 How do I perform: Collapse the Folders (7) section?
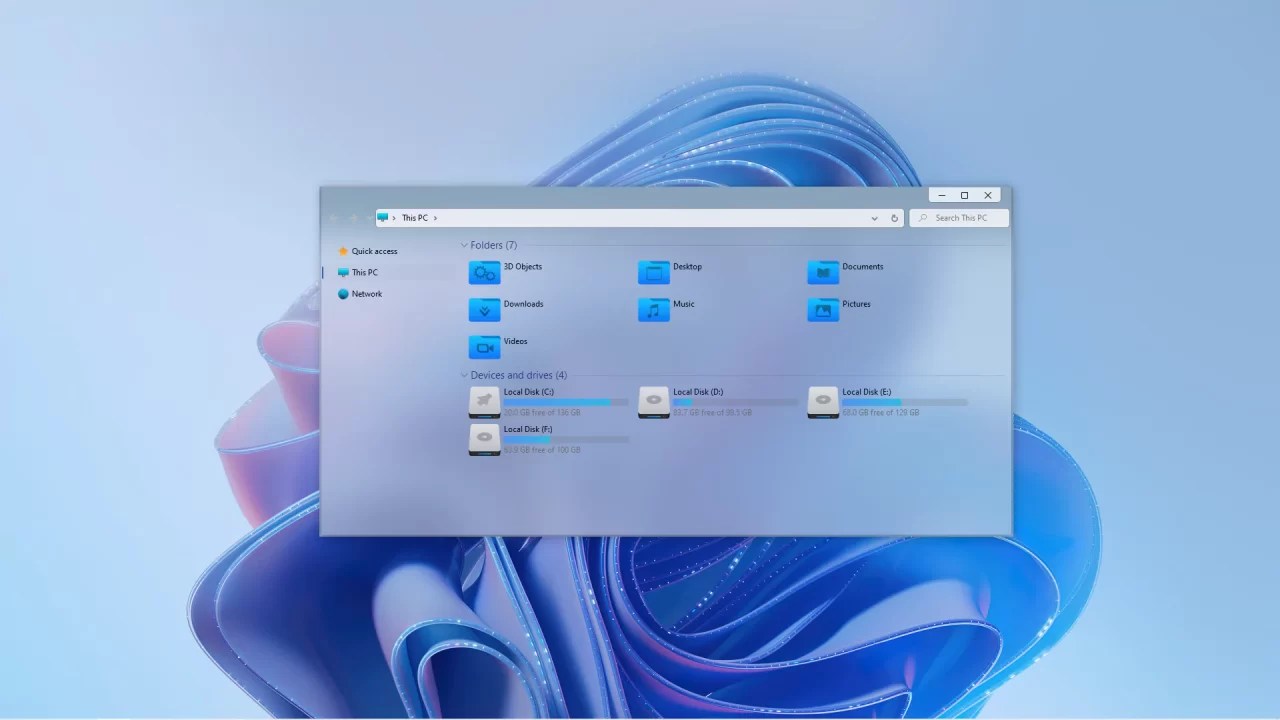click(463, 245)
